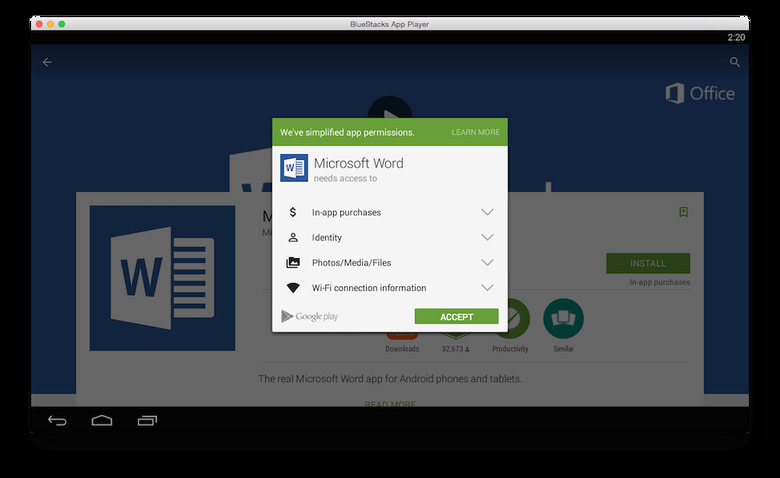Expand the In-app purchases permission
Image resolution: width=780 pixels, height=478 pixels.
pos(487,212)
